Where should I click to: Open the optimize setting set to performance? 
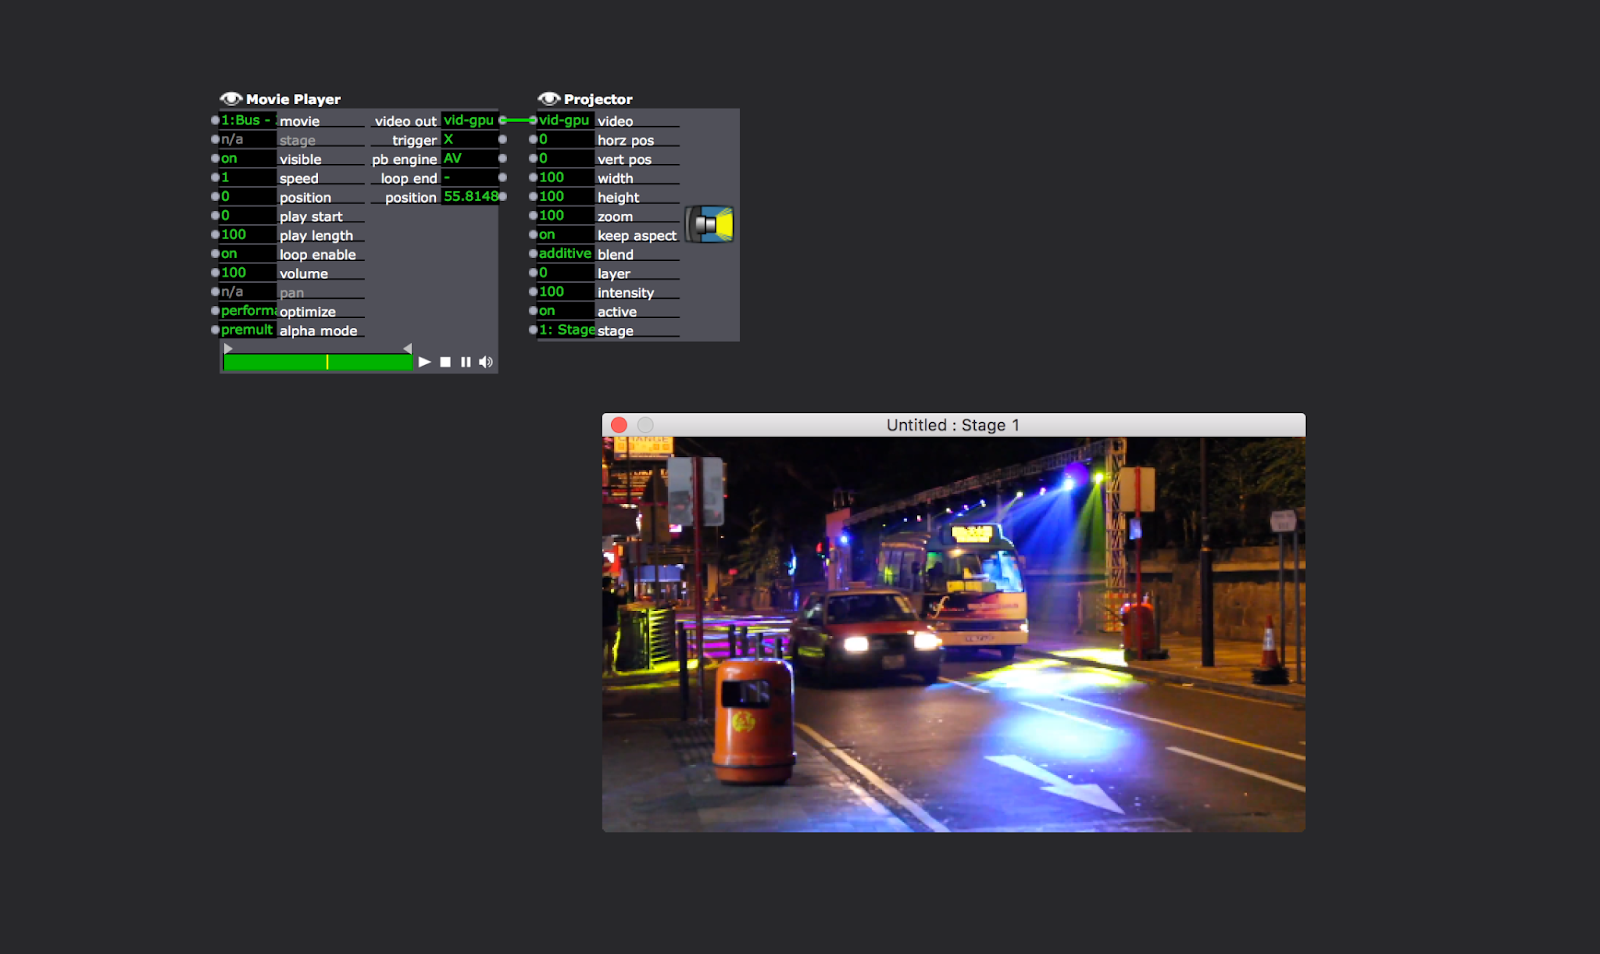pyautogui.click(x=248, y=310)
